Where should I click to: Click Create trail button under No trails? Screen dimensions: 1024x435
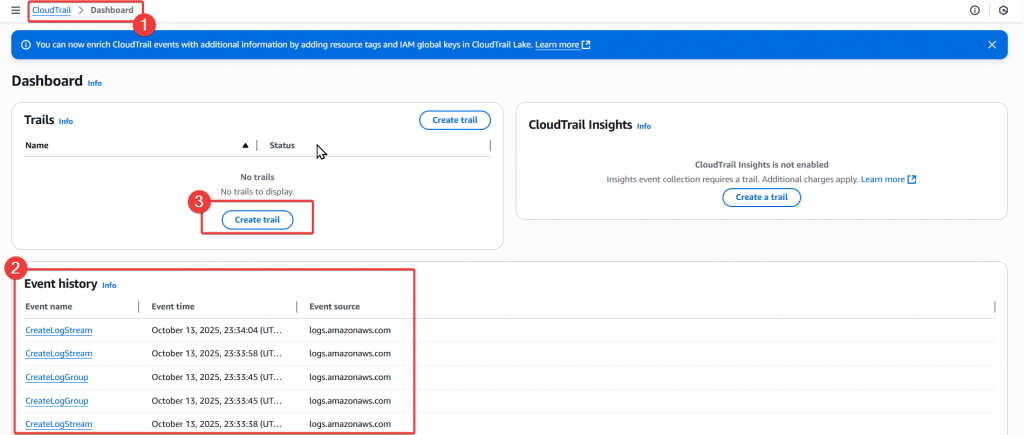click(x=257, y=220)
